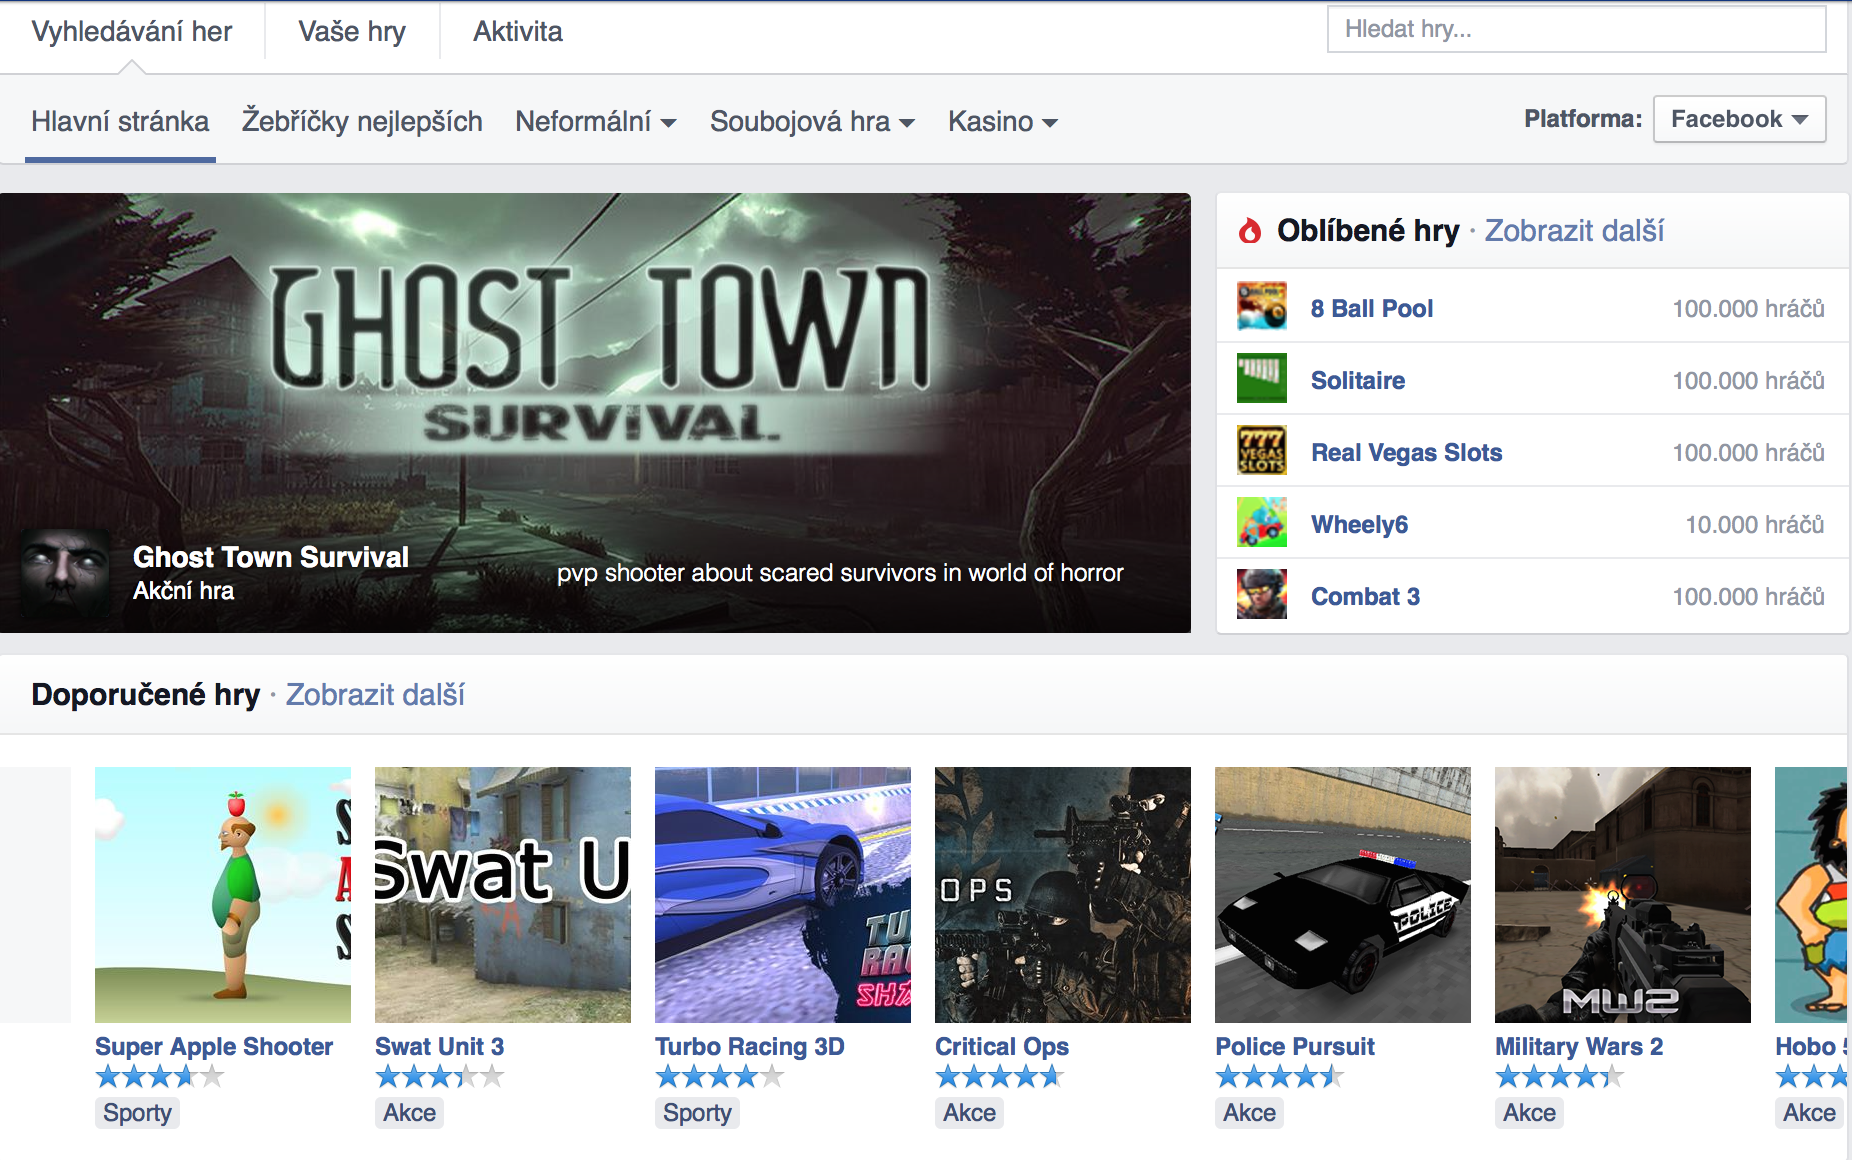
Task: Open the Hobo game thumbnail
Action: pyautogui.click(x=1811, y=895)
